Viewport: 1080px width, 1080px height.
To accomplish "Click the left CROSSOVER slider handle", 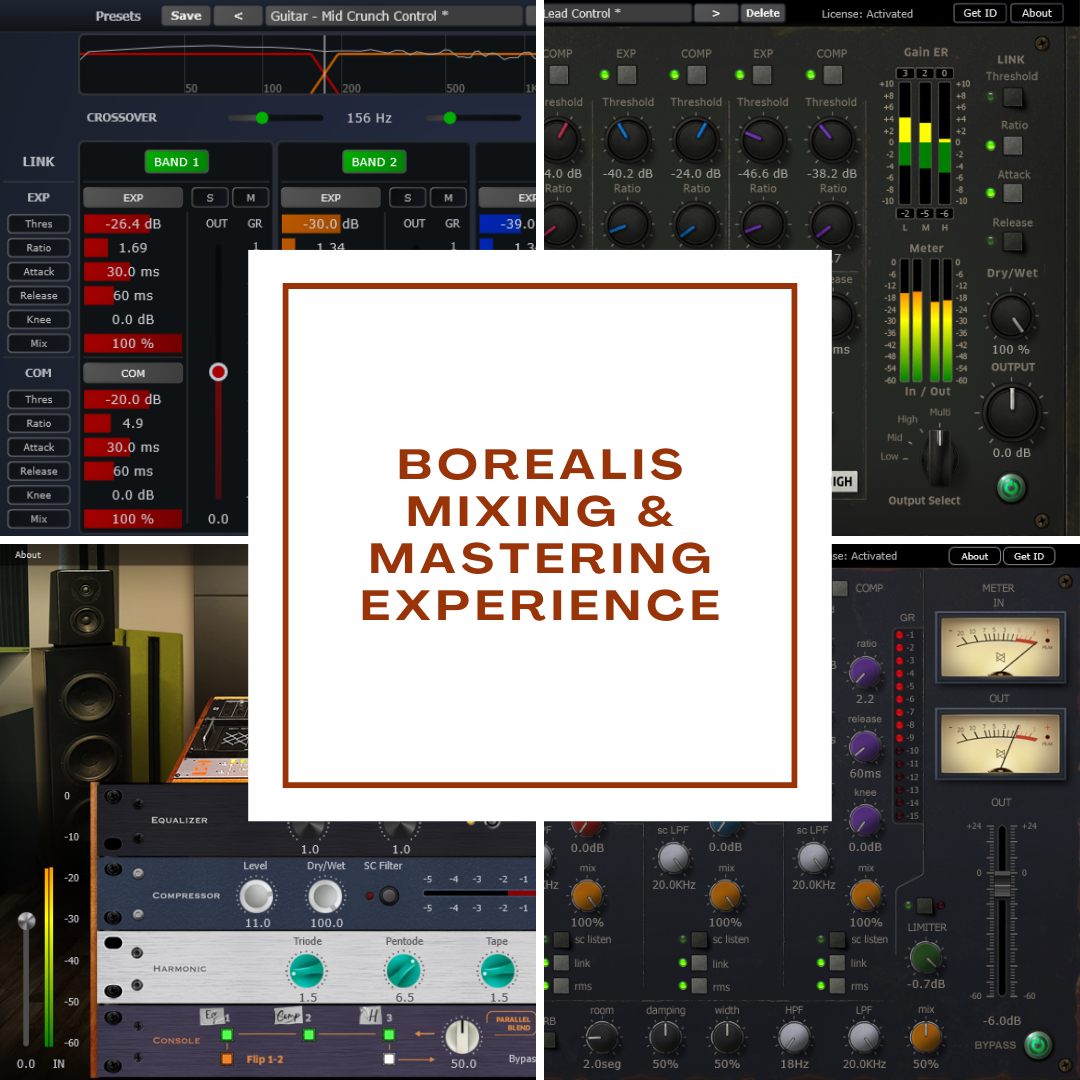I will [262, 118].
